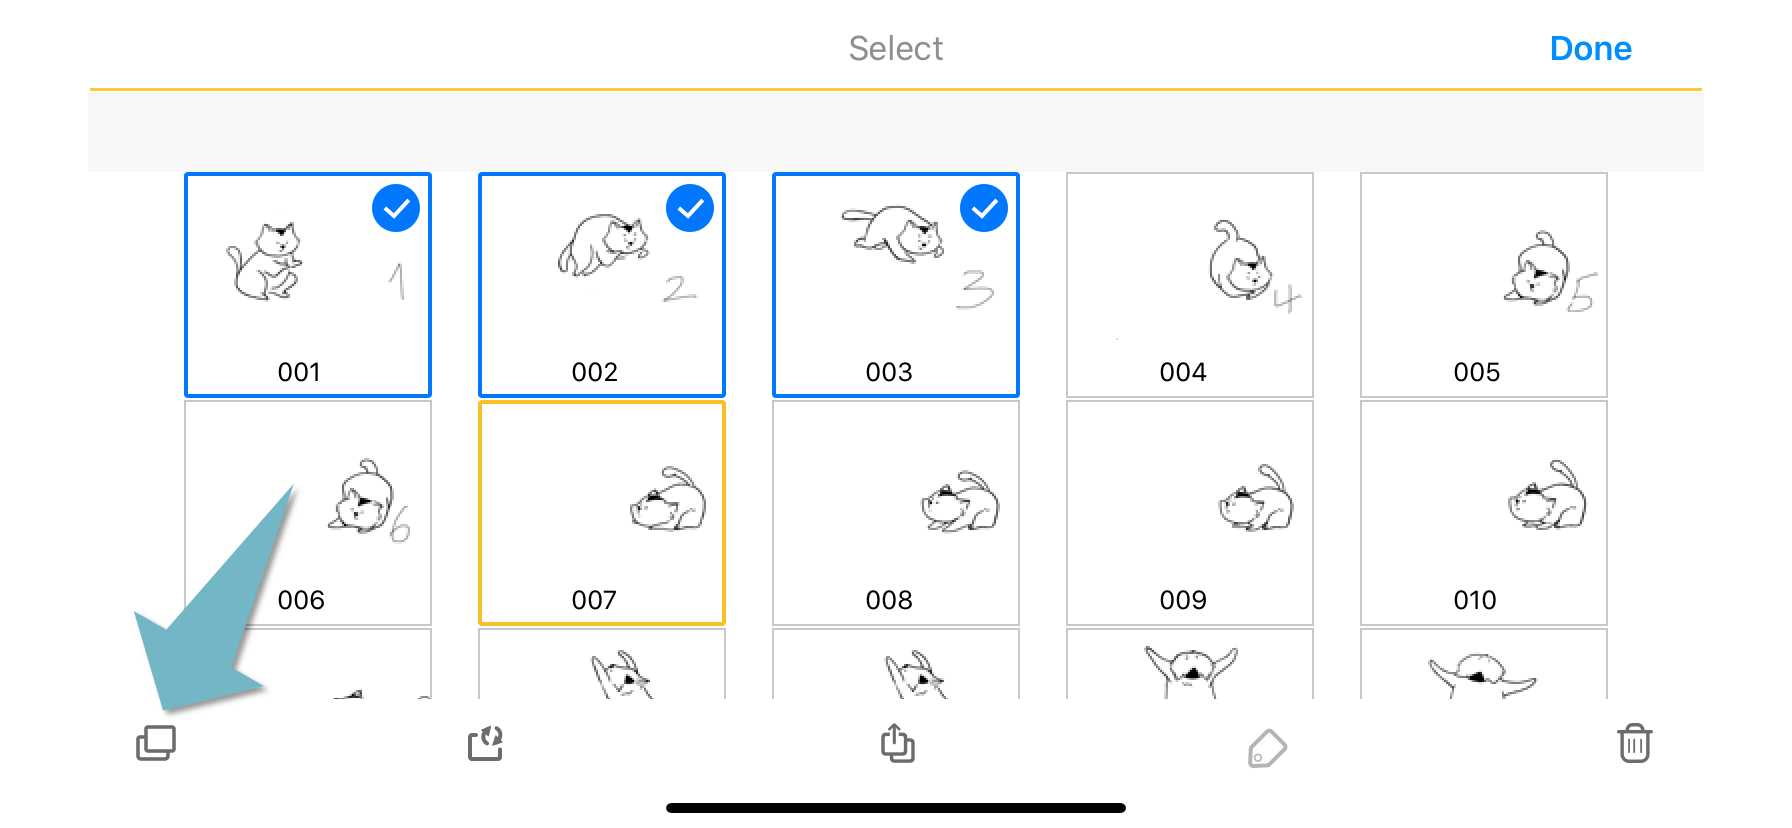Tap the cat drawing in frame 001
1792x828 pixels.
[x=265, y=261]
